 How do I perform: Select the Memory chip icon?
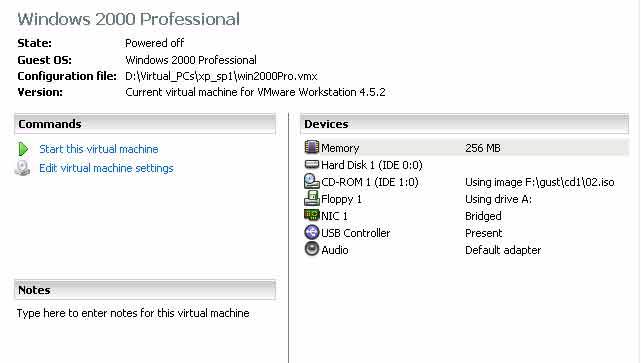312,147
